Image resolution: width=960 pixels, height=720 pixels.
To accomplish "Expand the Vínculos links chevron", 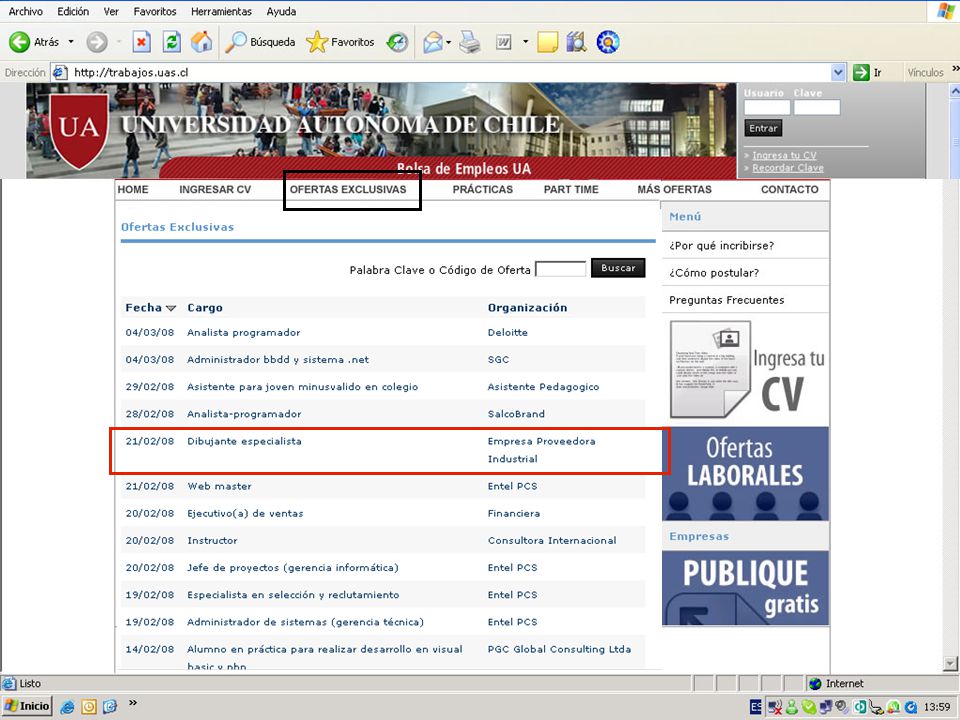I will pyautogui.click(x=955, y=69).
